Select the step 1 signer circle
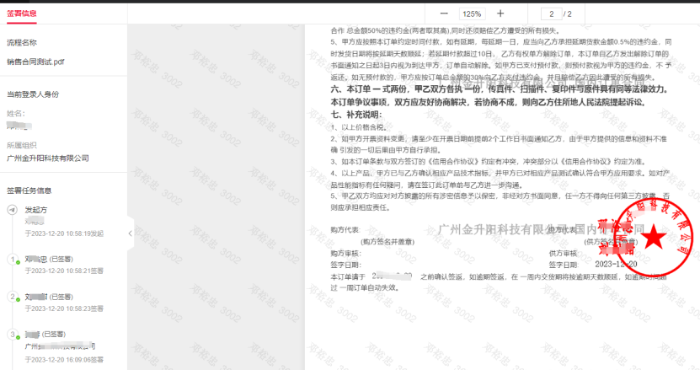Image resolution: width=700 pixels, height=370 pixels. click(x=12, y=259)
